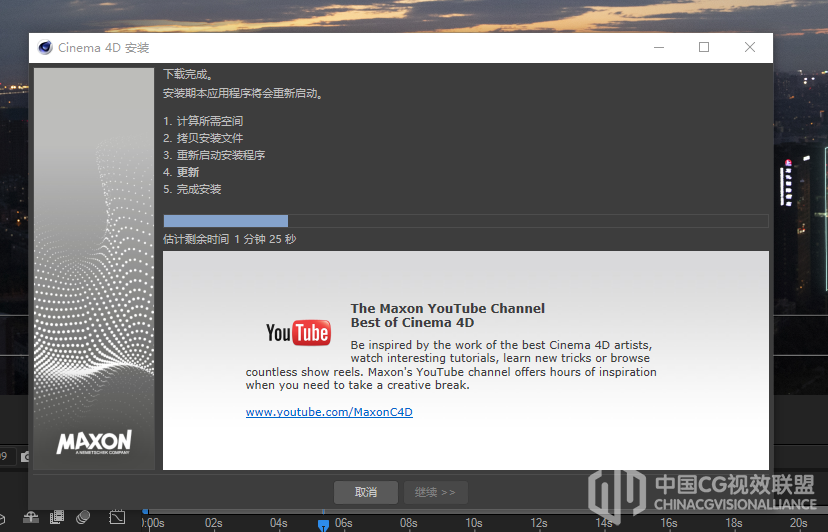The width and height of the screenshot is (828, 532).
Task: Click the 10s mark on timeline ruler
Action: (x=473, y=523)
